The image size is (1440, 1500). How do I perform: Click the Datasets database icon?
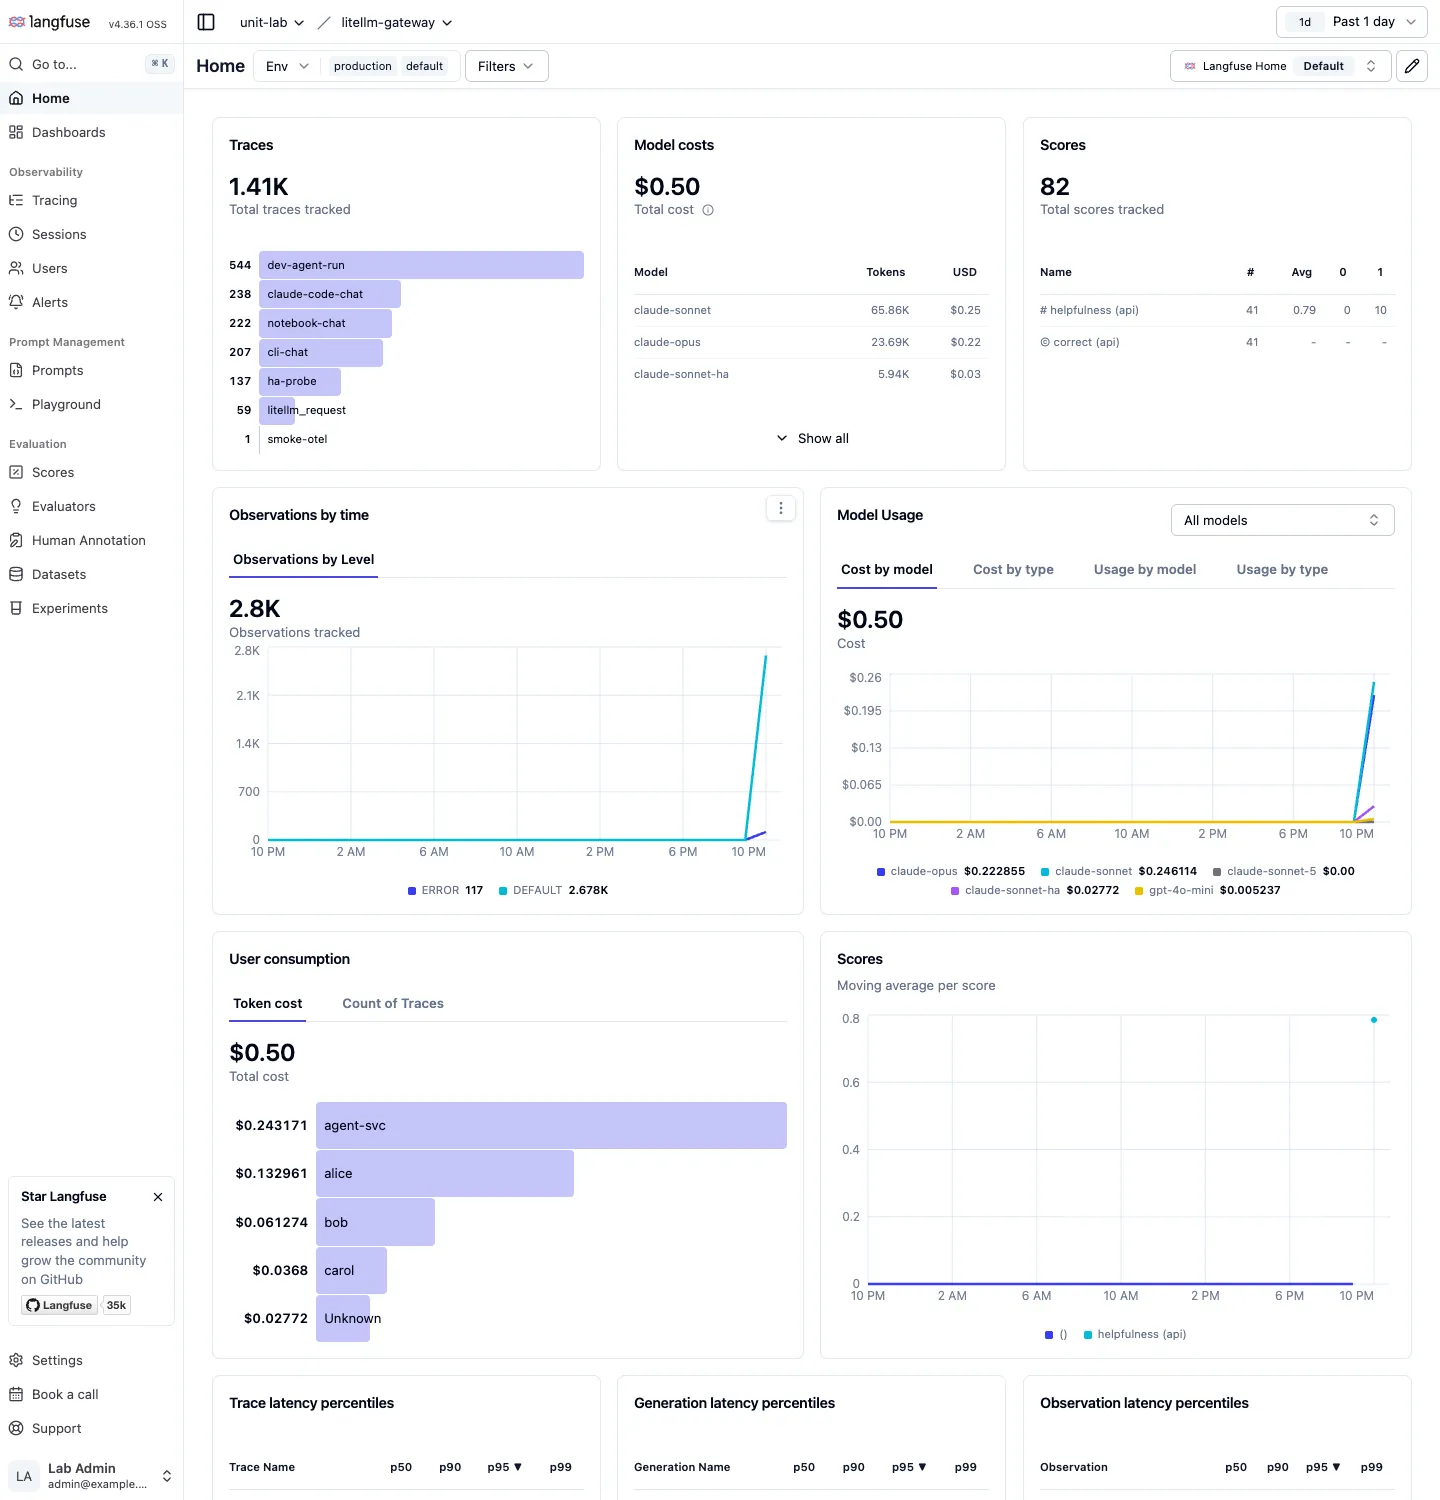pos(16,574)
